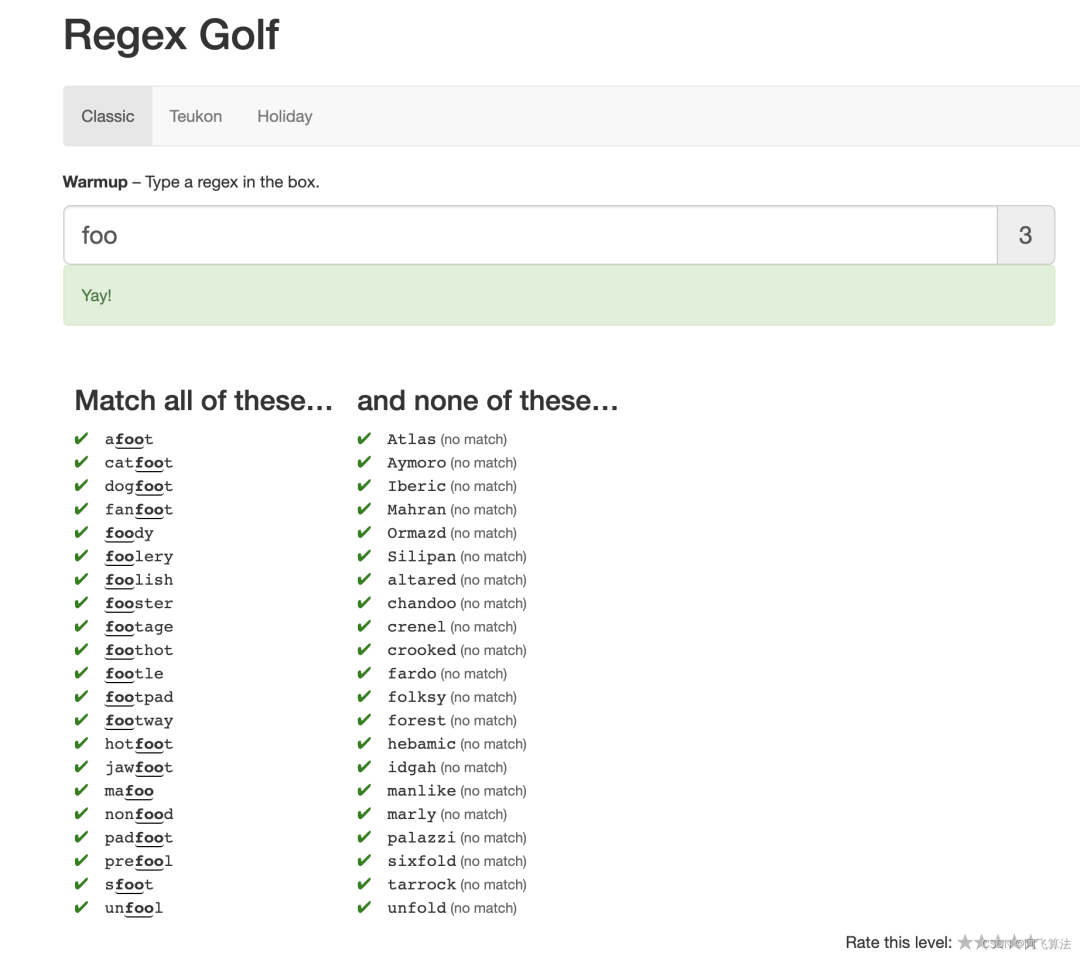Click the score counter showing 3
Viewport: 1080px width, 955px height.
coord(1025,235)
